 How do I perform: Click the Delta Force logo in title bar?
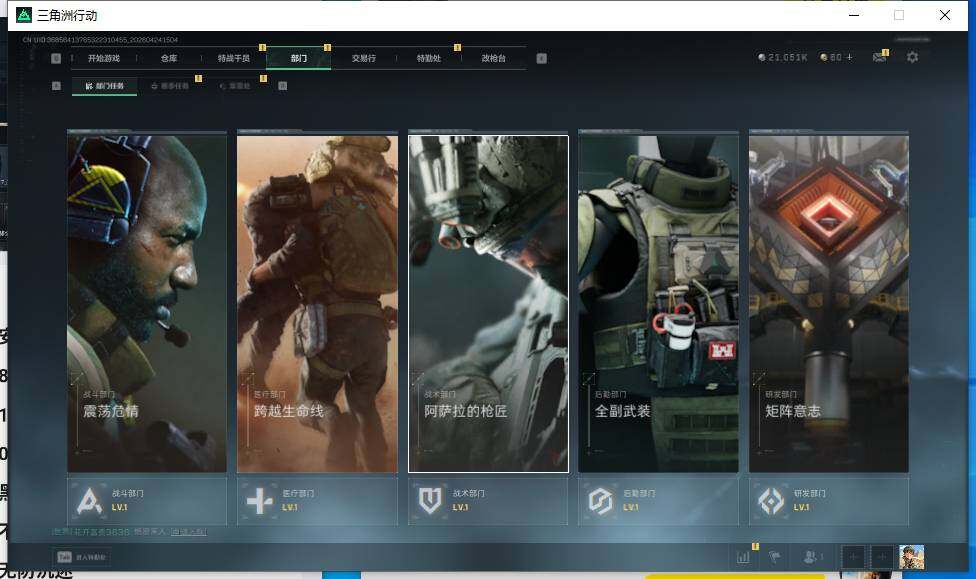click(24, 15)
